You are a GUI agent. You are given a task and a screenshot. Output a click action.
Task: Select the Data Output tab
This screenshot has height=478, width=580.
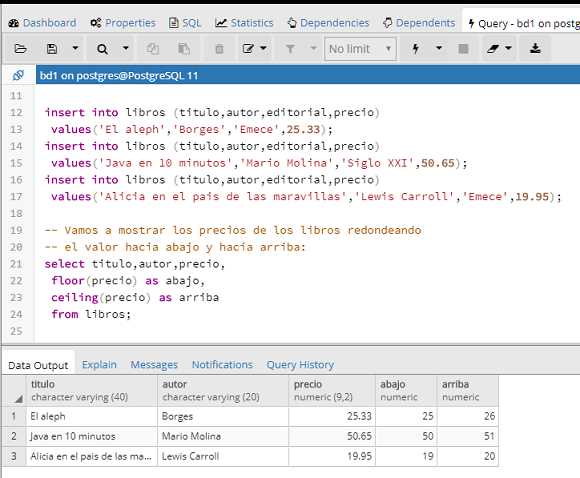pyautogui.click(x=38, y=366)
